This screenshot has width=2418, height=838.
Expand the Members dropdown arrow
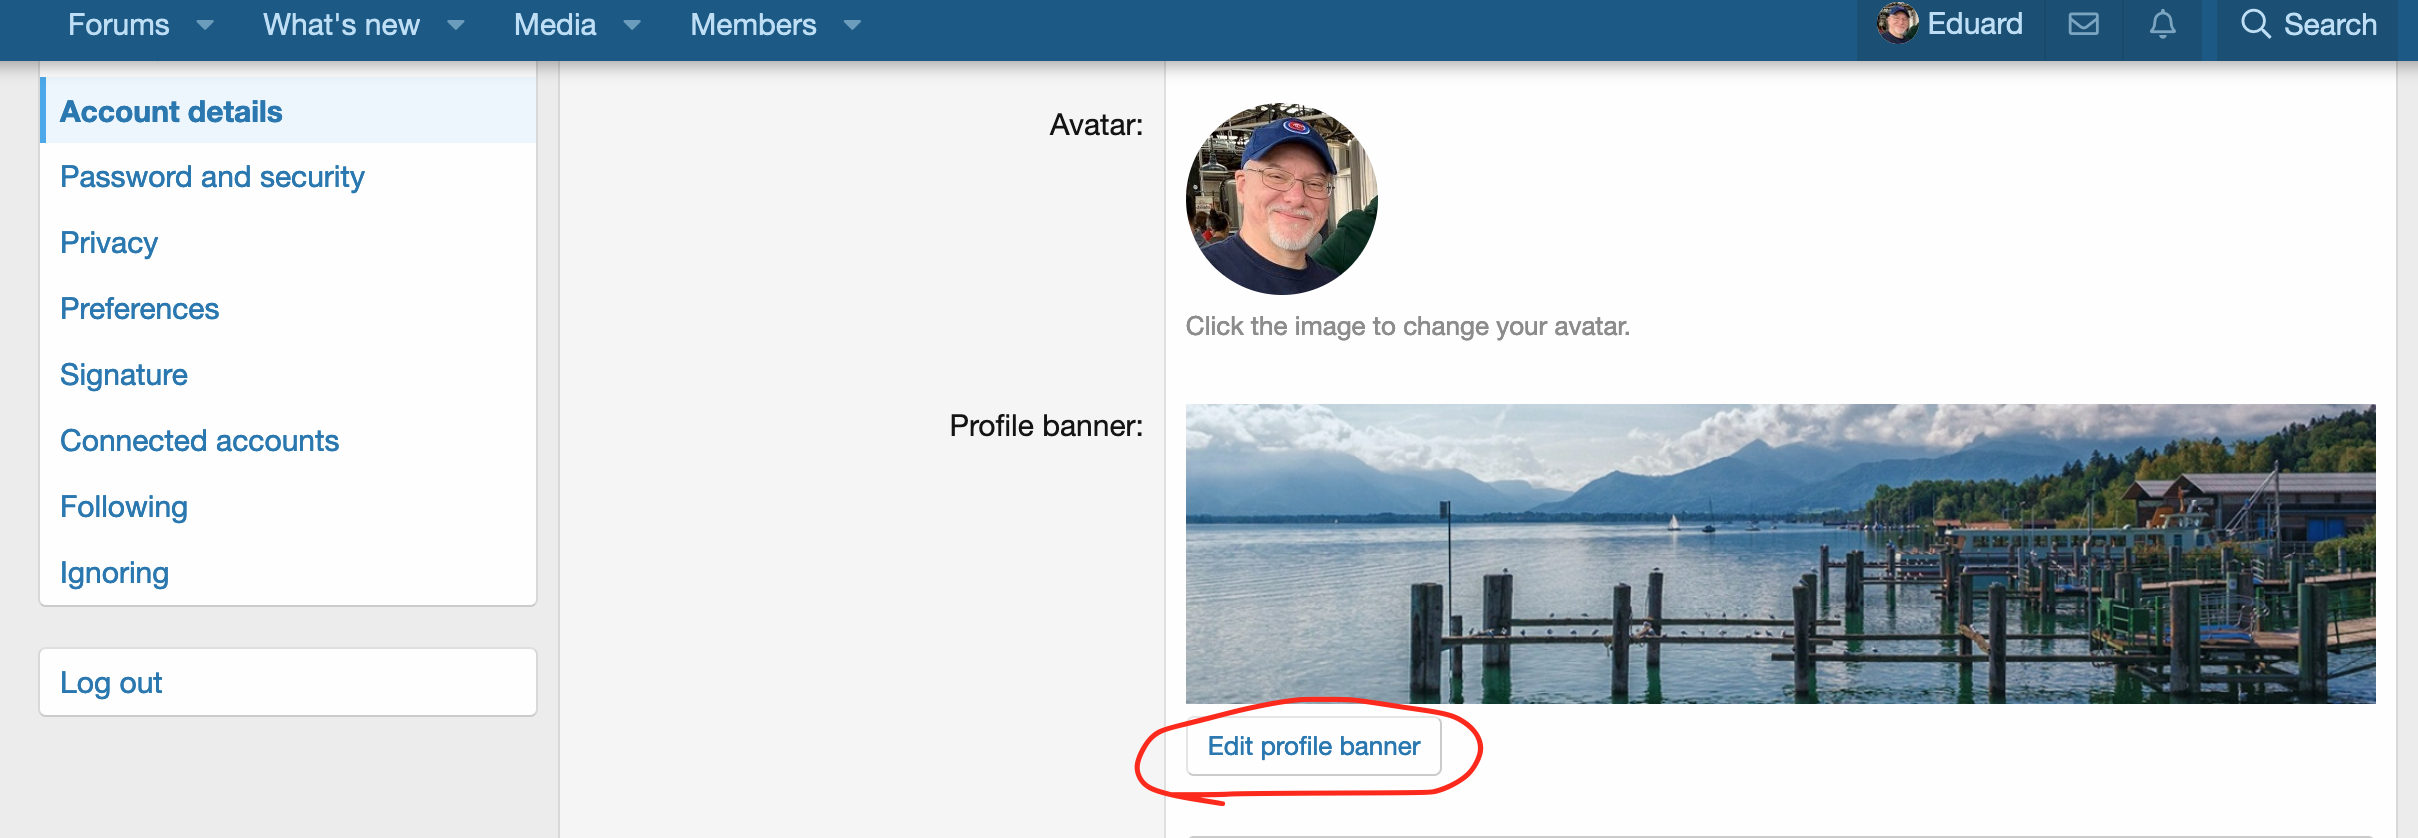click(x=852, y=25)
